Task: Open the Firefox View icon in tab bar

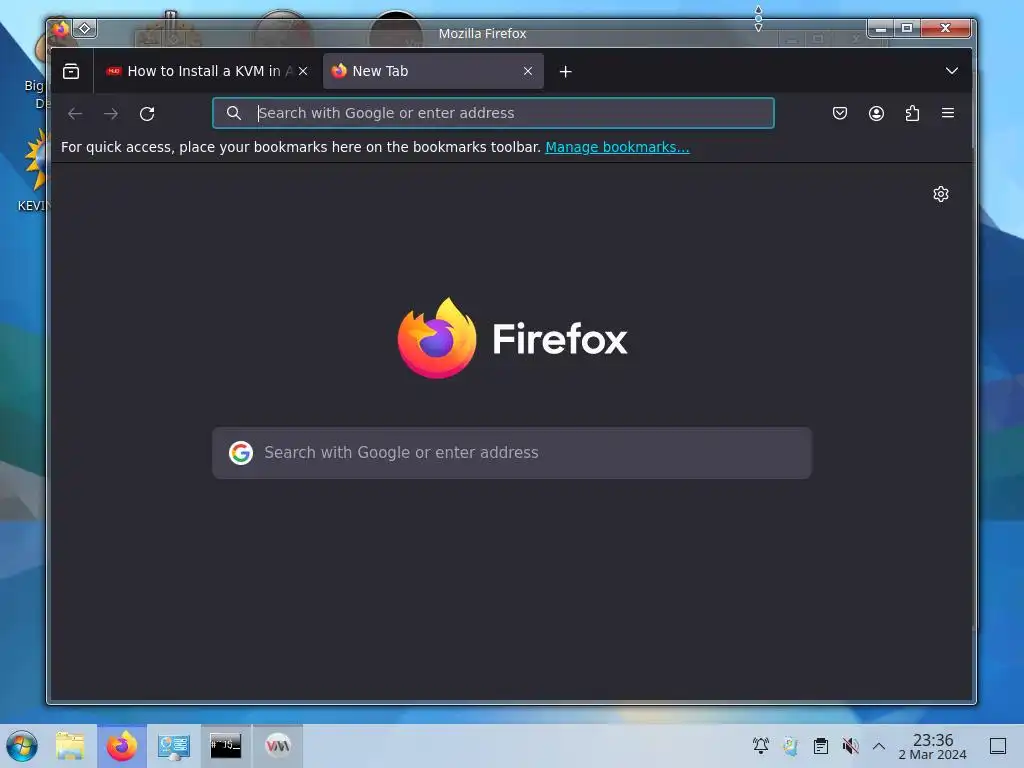Action: [x=71, y=71]
